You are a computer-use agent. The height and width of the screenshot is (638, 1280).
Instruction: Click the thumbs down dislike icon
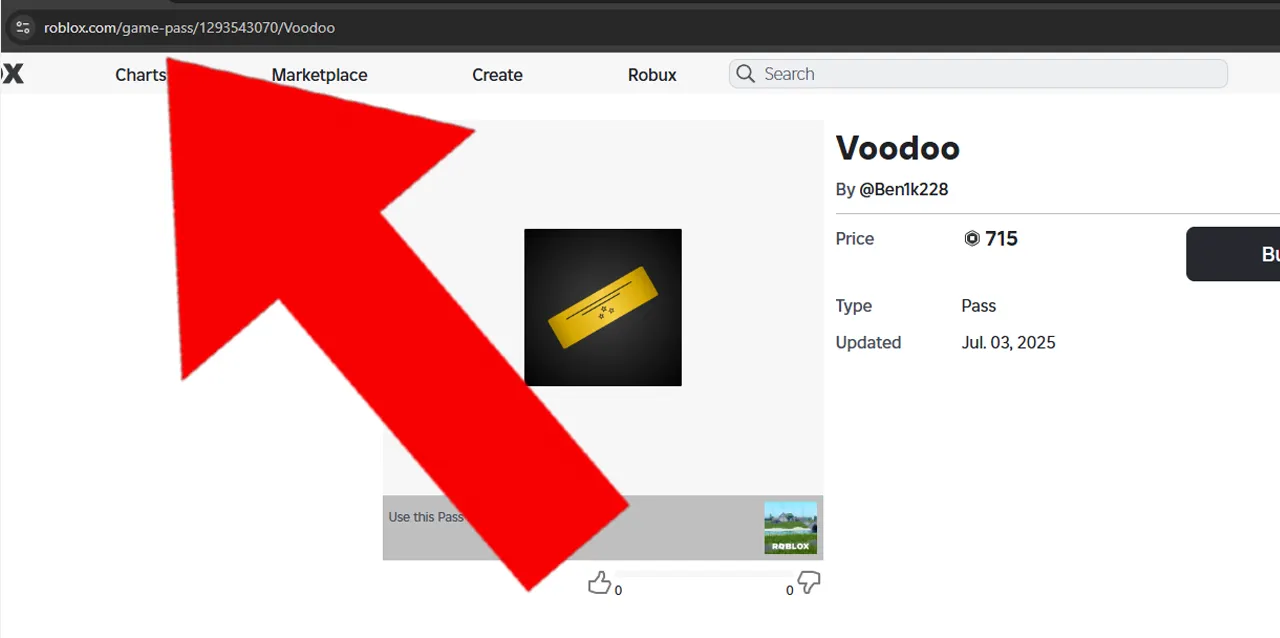809,583
